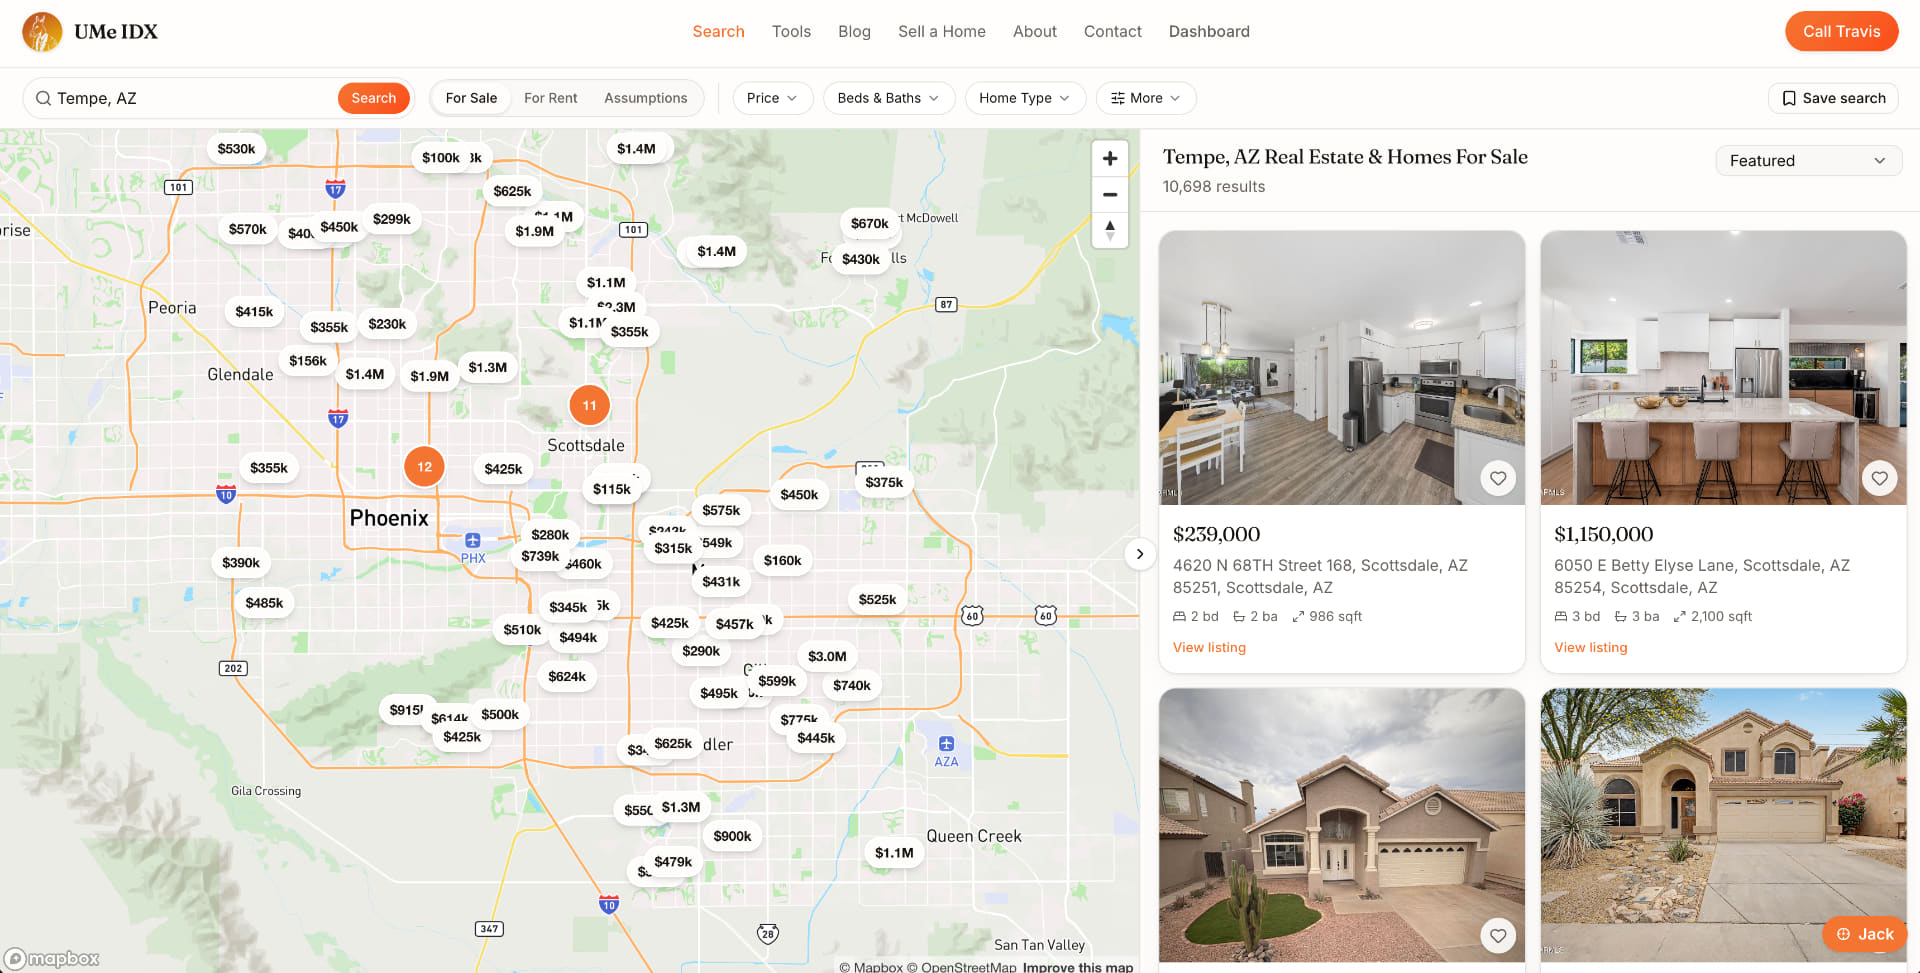Open the Beds & Baths dropdown
This screenshot has width=1920, height=973.
pos(888,98)
